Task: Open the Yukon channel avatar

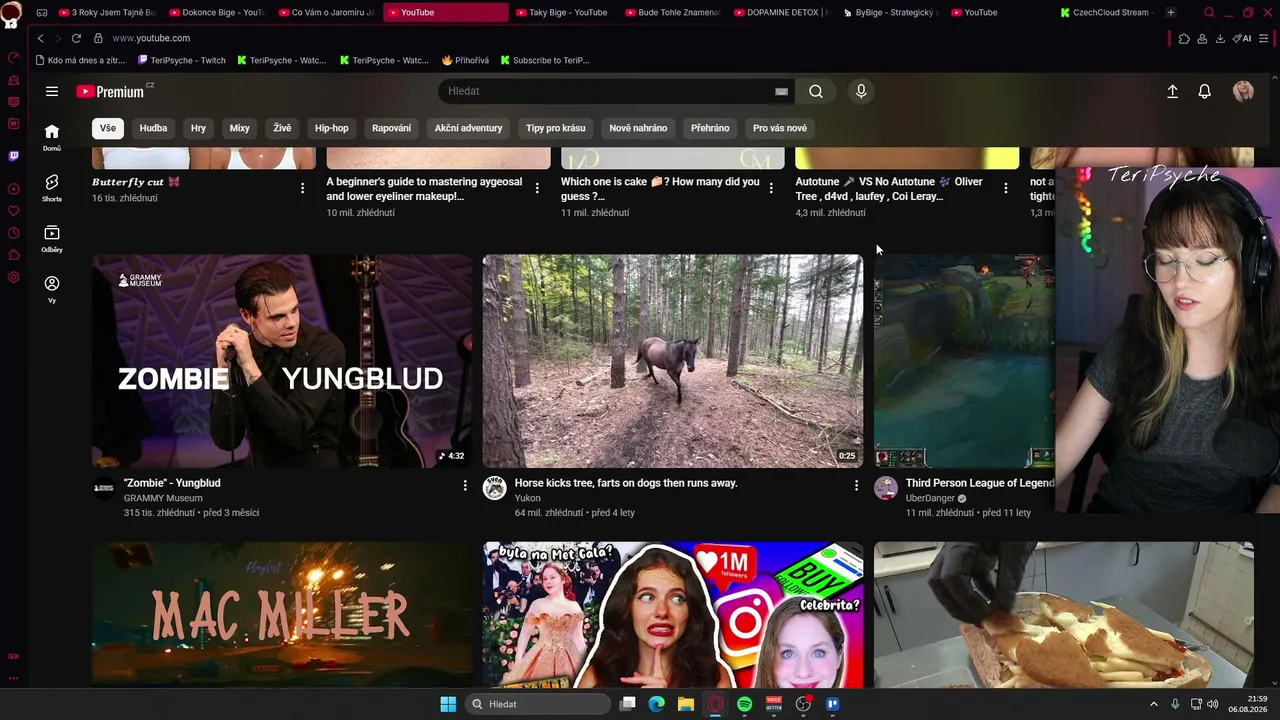Action: pyautogui.click(x=495, y=488)
